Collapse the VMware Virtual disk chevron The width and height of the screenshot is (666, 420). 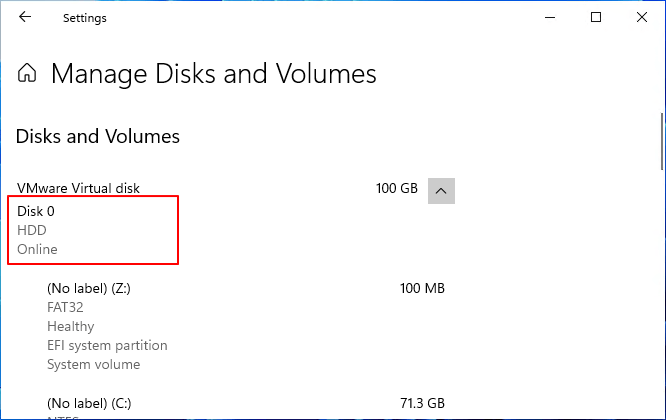[442, 189]
